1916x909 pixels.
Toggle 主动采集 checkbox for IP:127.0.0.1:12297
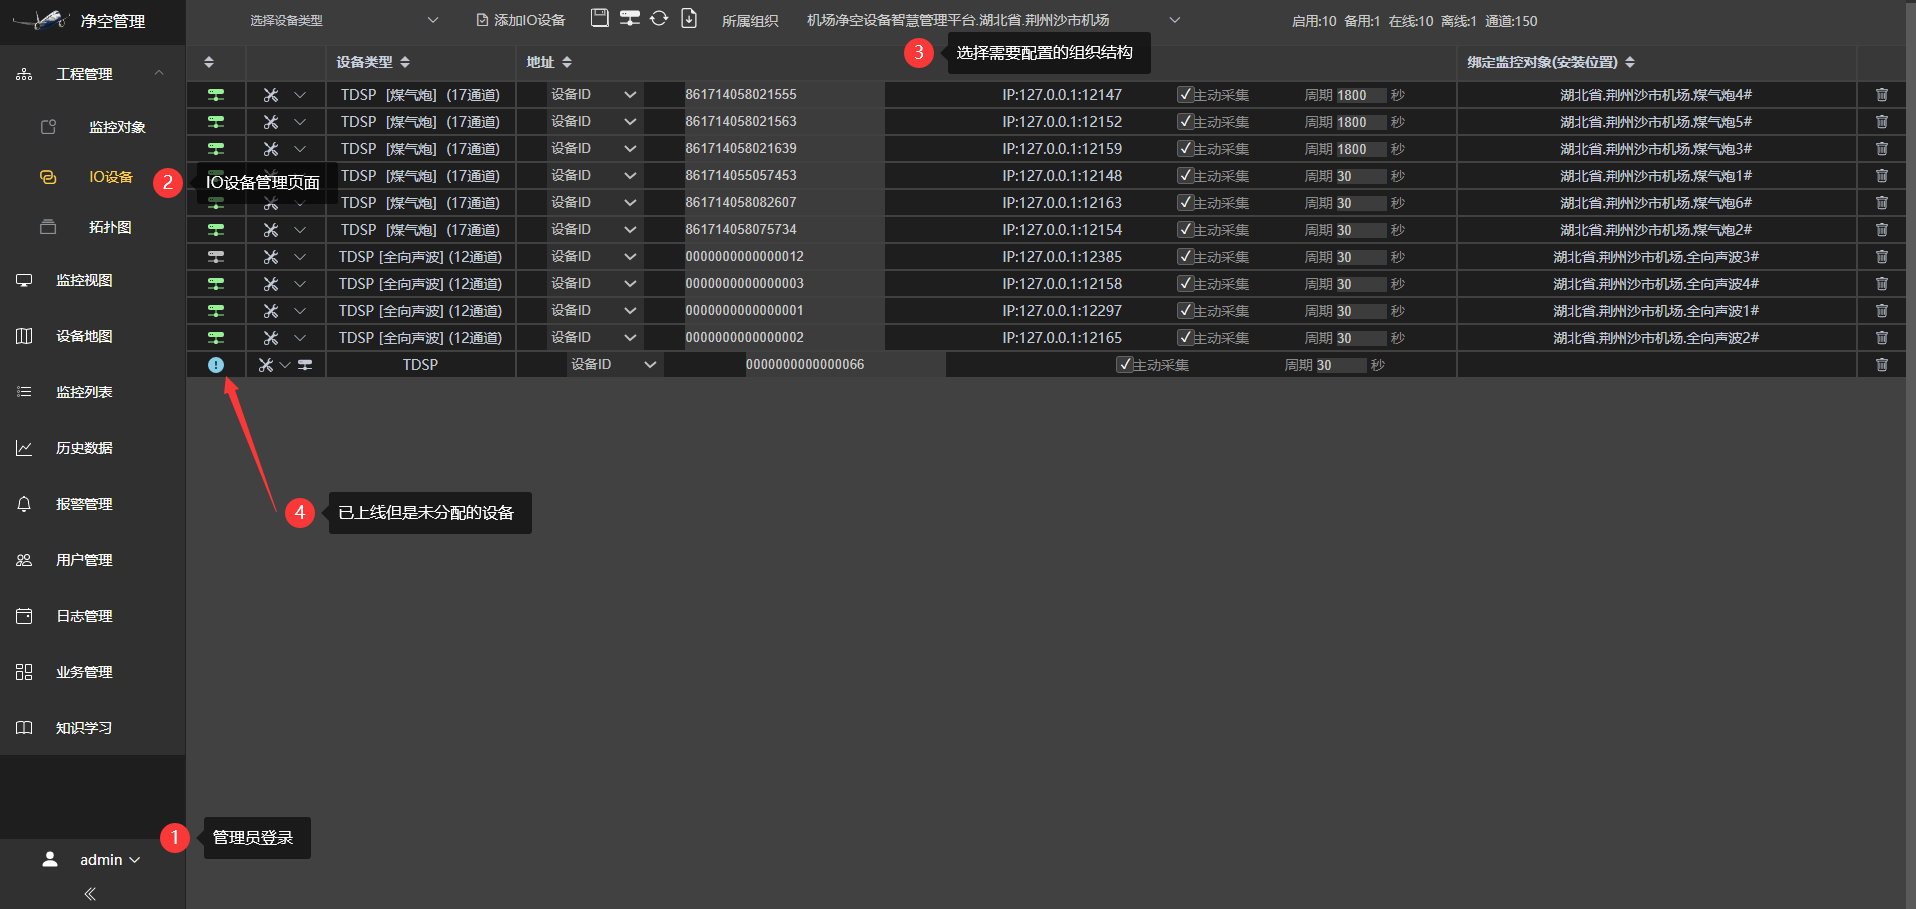tap(1185, 310)
